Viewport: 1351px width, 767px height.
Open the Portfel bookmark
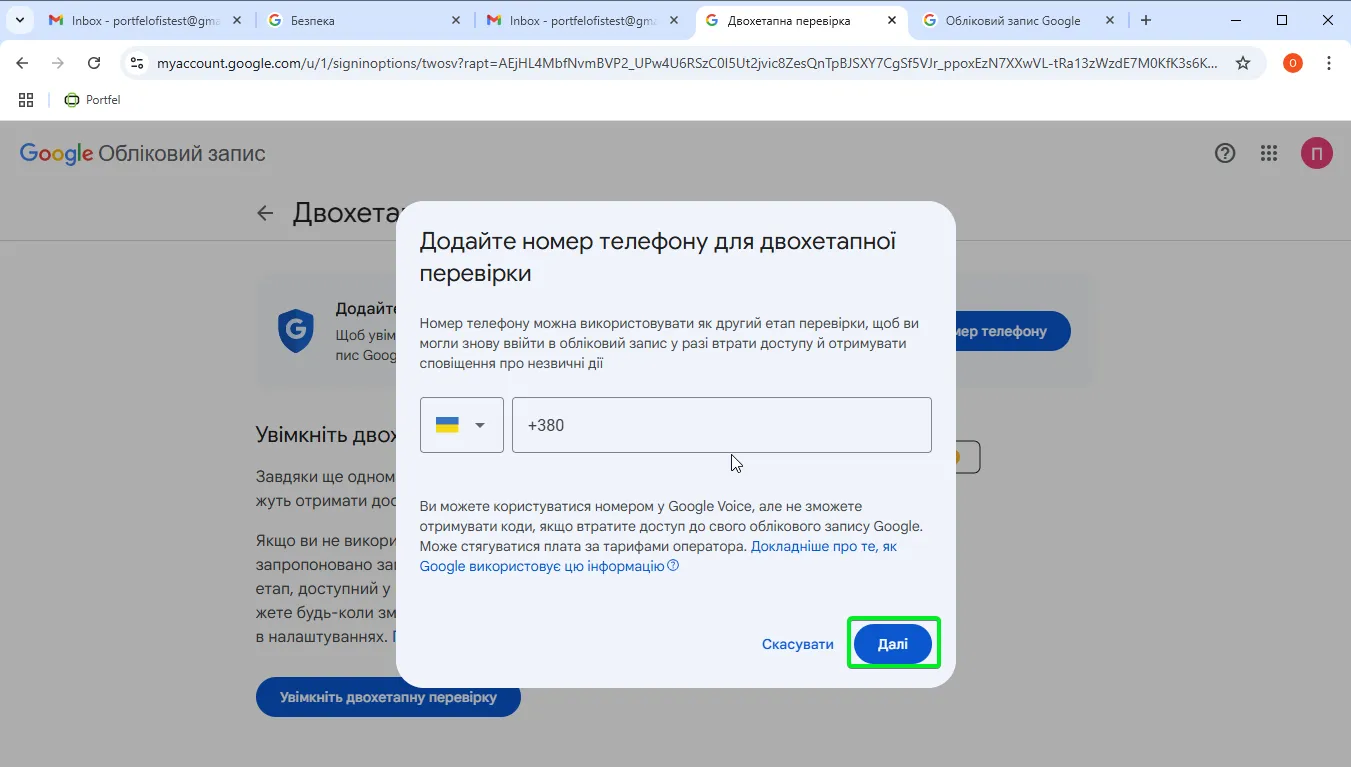[92, 100]
